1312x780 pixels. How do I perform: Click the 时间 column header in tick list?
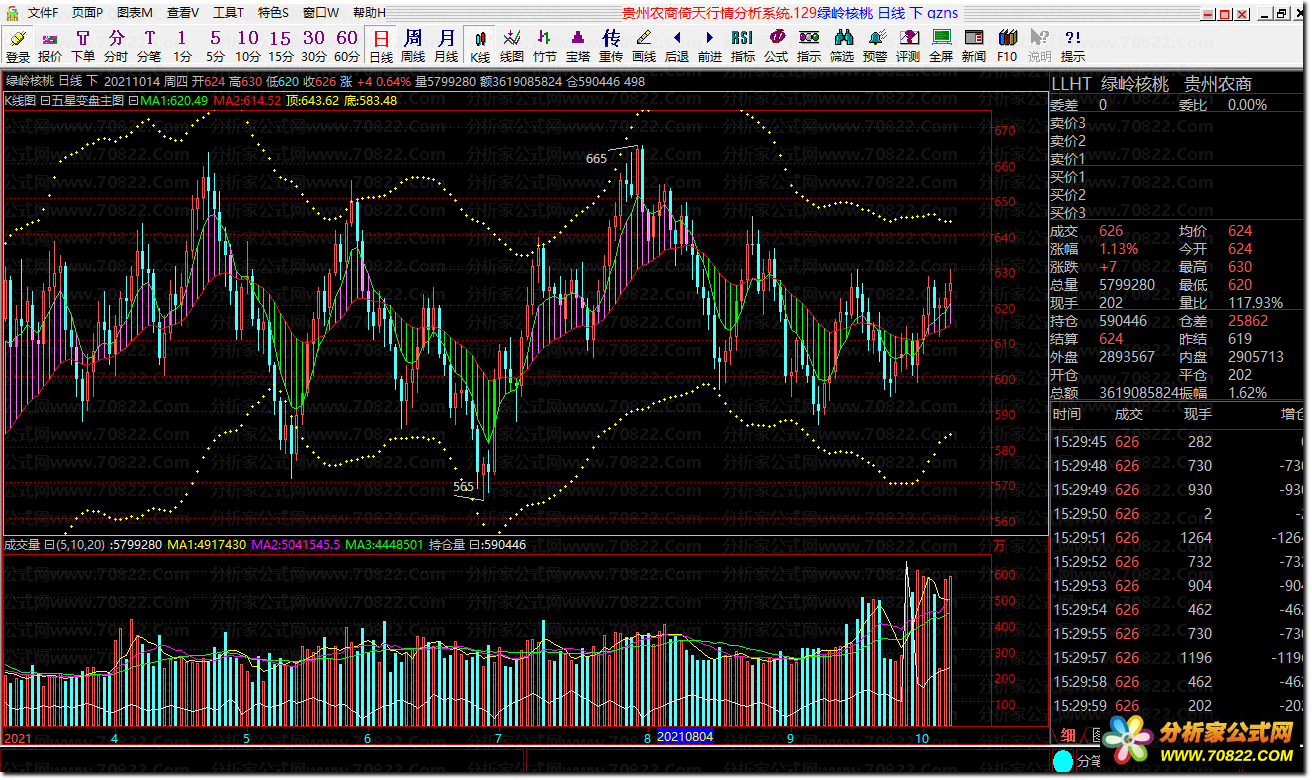pyautogui.click(x=1067, y=414)
